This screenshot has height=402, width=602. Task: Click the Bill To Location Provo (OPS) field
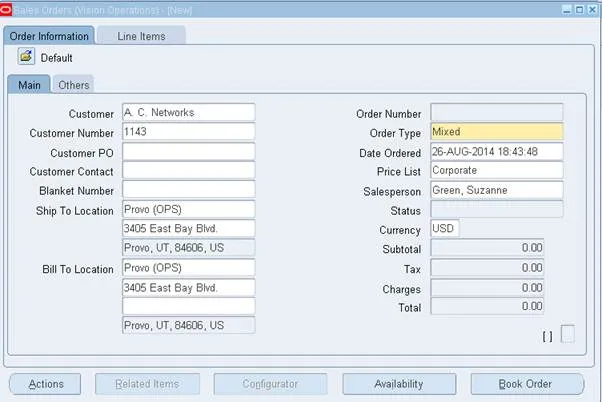tap(189, 268)
